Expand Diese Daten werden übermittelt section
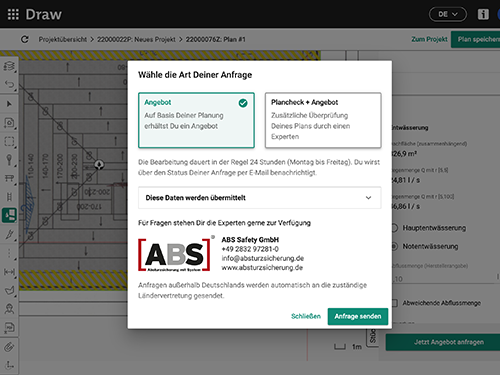The height and width of the screenshot is (375, 500). click(260, 198)
